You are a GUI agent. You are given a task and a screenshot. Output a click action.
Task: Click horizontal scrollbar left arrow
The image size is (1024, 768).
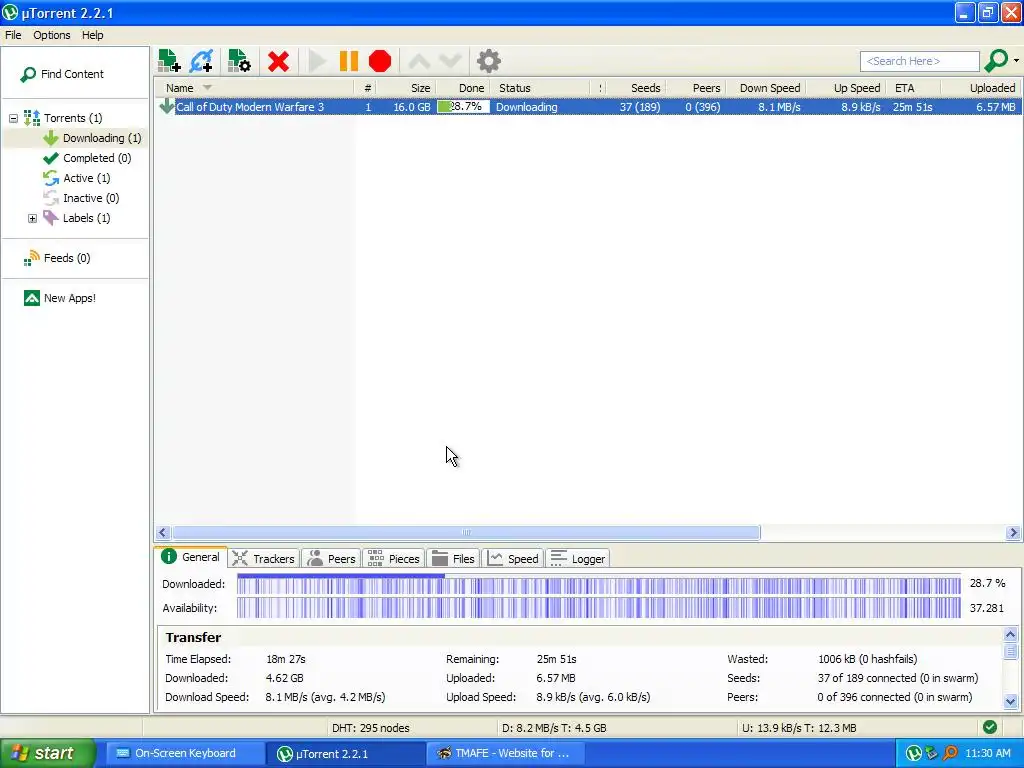[163, 533]
